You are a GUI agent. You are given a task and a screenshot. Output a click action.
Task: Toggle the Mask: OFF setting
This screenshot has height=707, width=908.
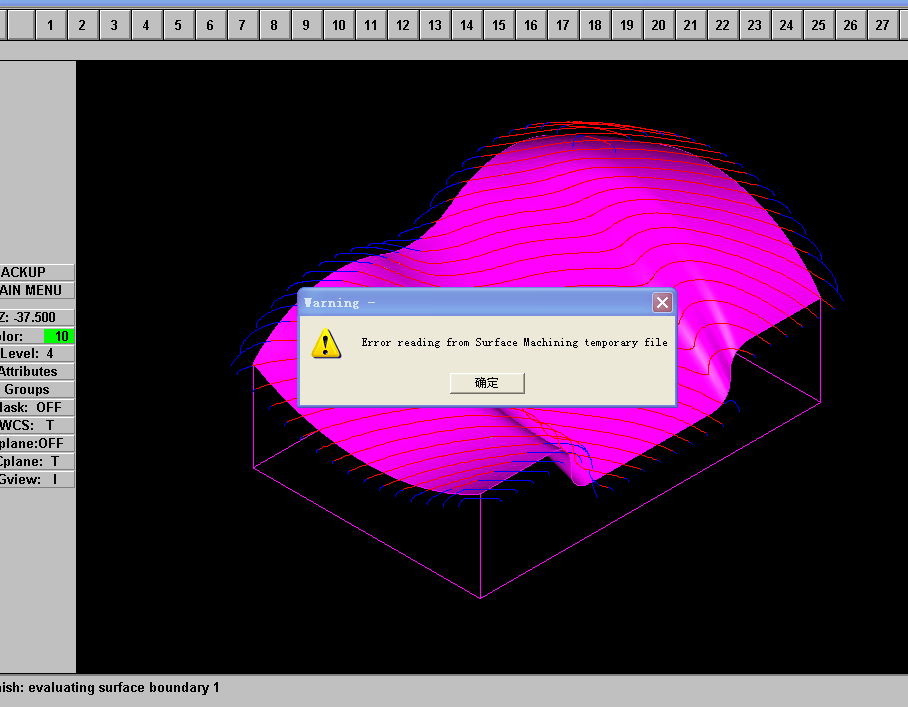37,407
